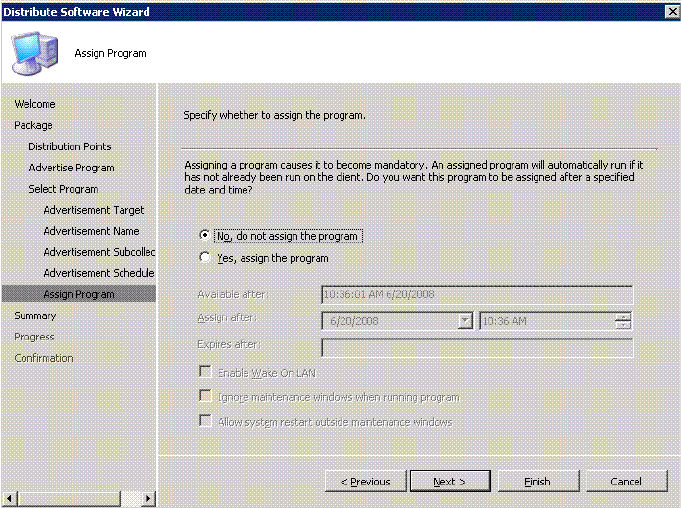This screenshot has width=681, height=508.
Task: Click the sidebar horizontal scrollbar thumb
Action: pos(69,498)
